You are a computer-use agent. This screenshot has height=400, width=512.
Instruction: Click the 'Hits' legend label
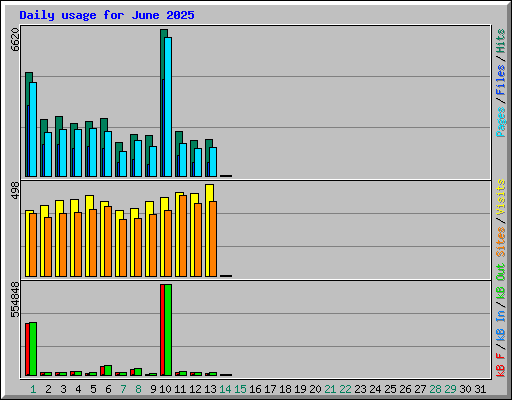tap(501, 41)
